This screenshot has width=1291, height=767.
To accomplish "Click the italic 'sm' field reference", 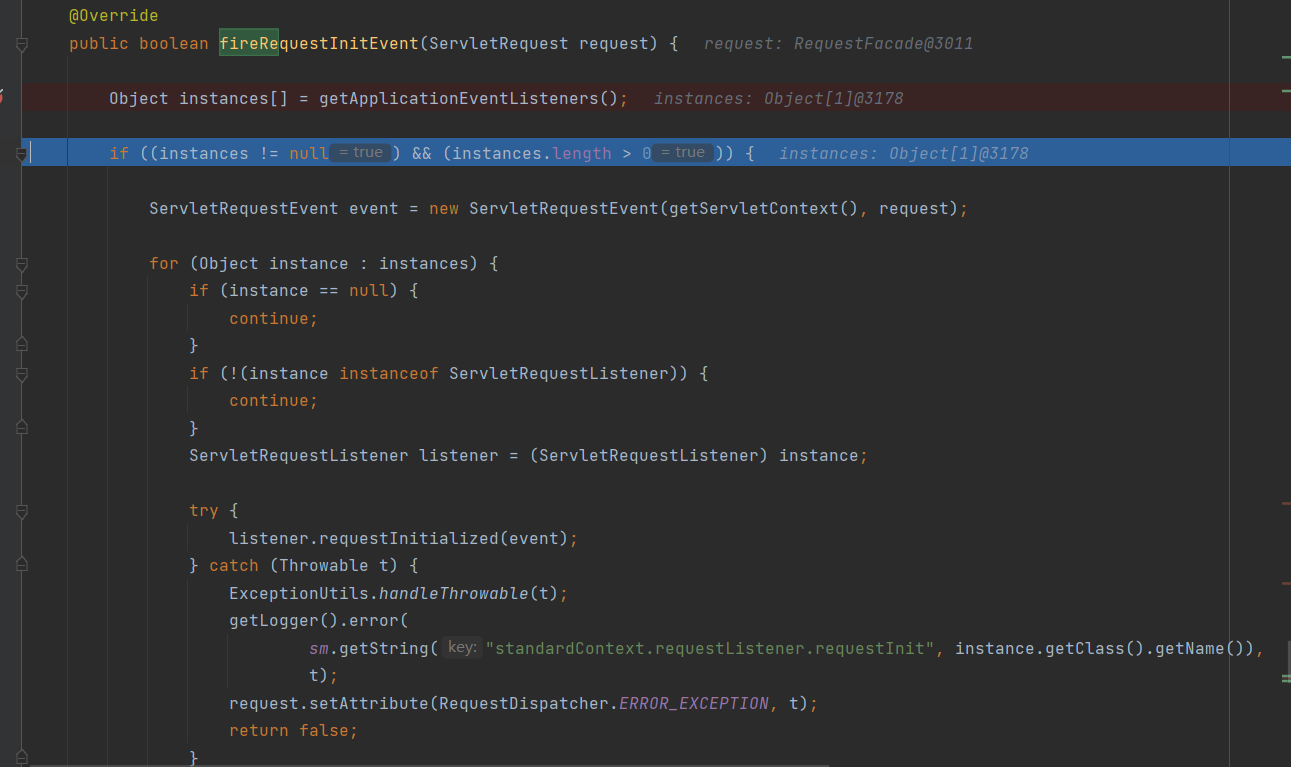I will [x=318, y=648].
